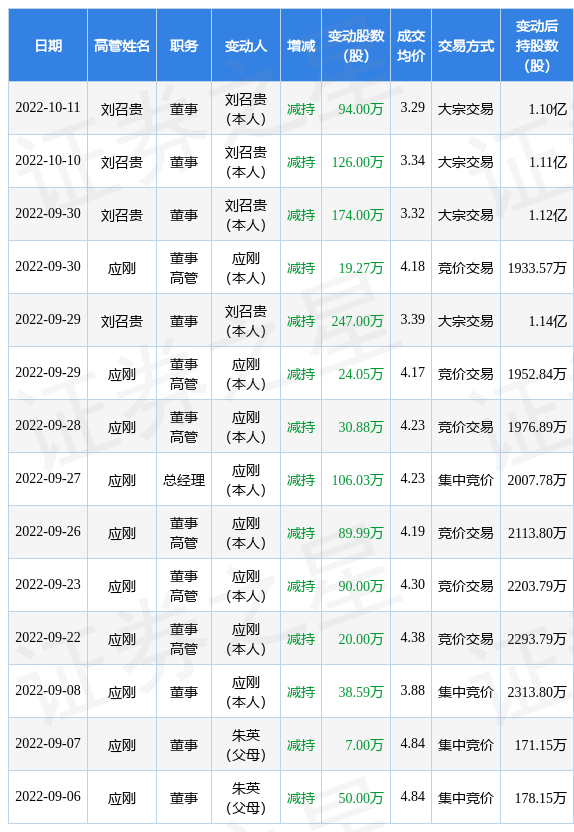Click the 2022-09-23 date cell
This screenshot has height=832, width=574.
[48, 585]
